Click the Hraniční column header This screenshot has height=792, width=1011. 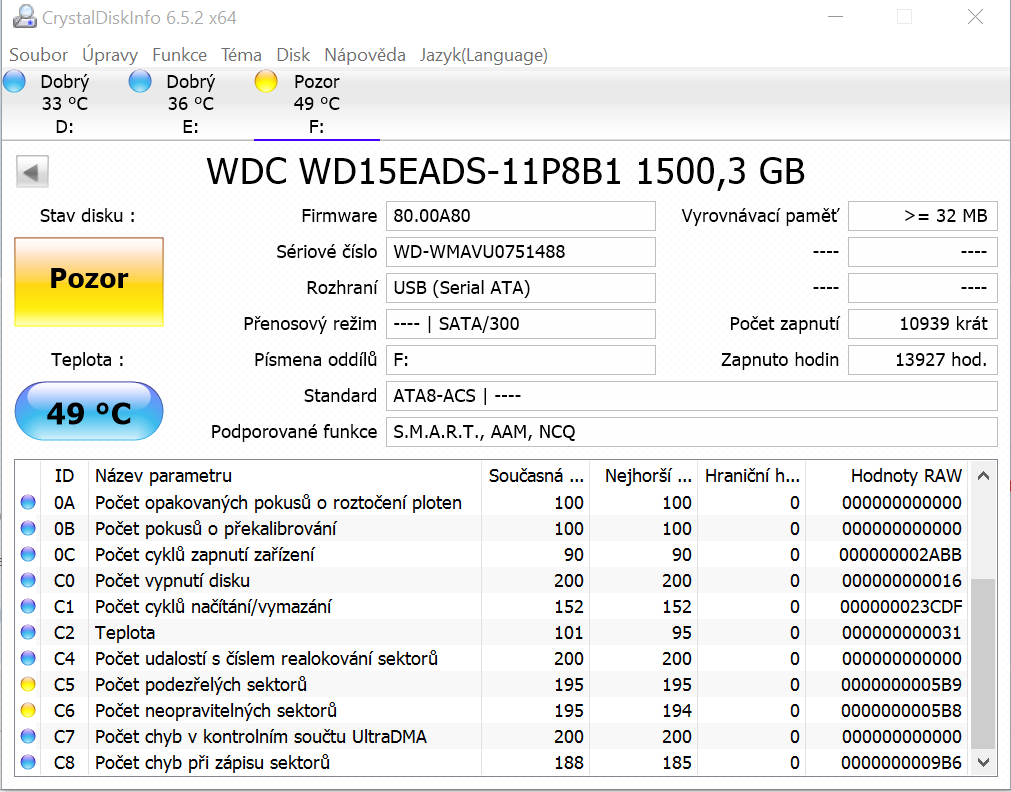(752, 476)
